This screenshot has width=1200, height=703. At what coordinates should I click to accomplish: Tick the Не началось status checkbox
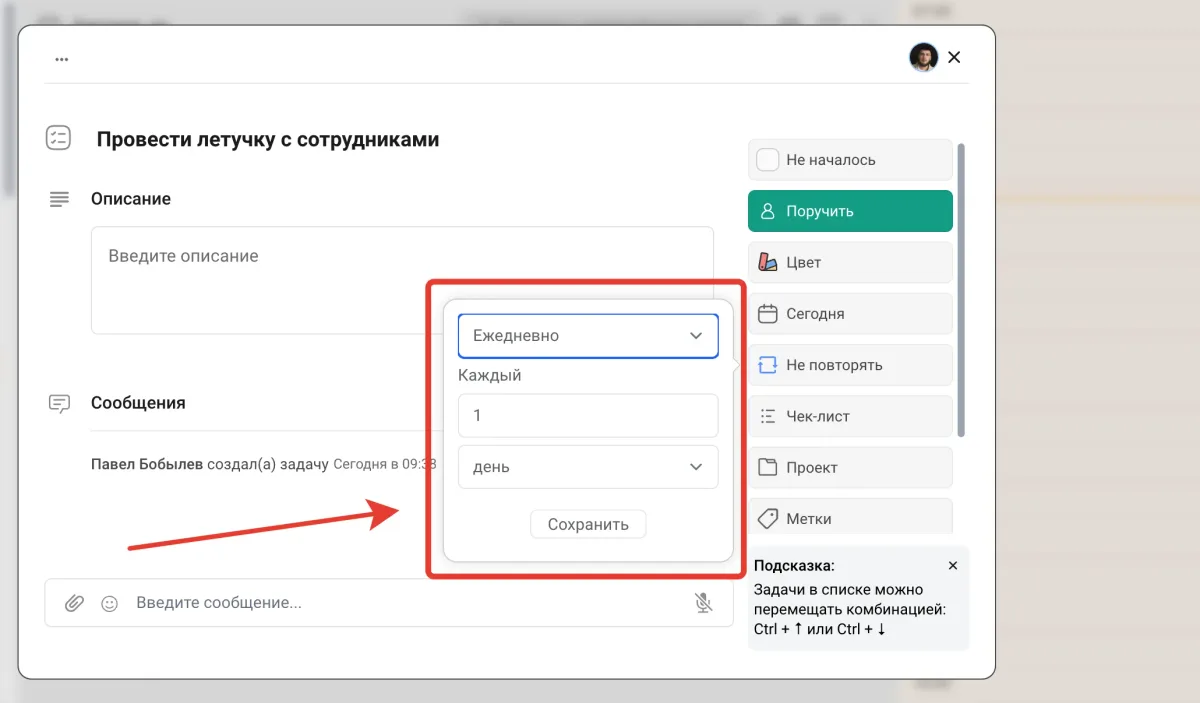[x=768, y=160]
